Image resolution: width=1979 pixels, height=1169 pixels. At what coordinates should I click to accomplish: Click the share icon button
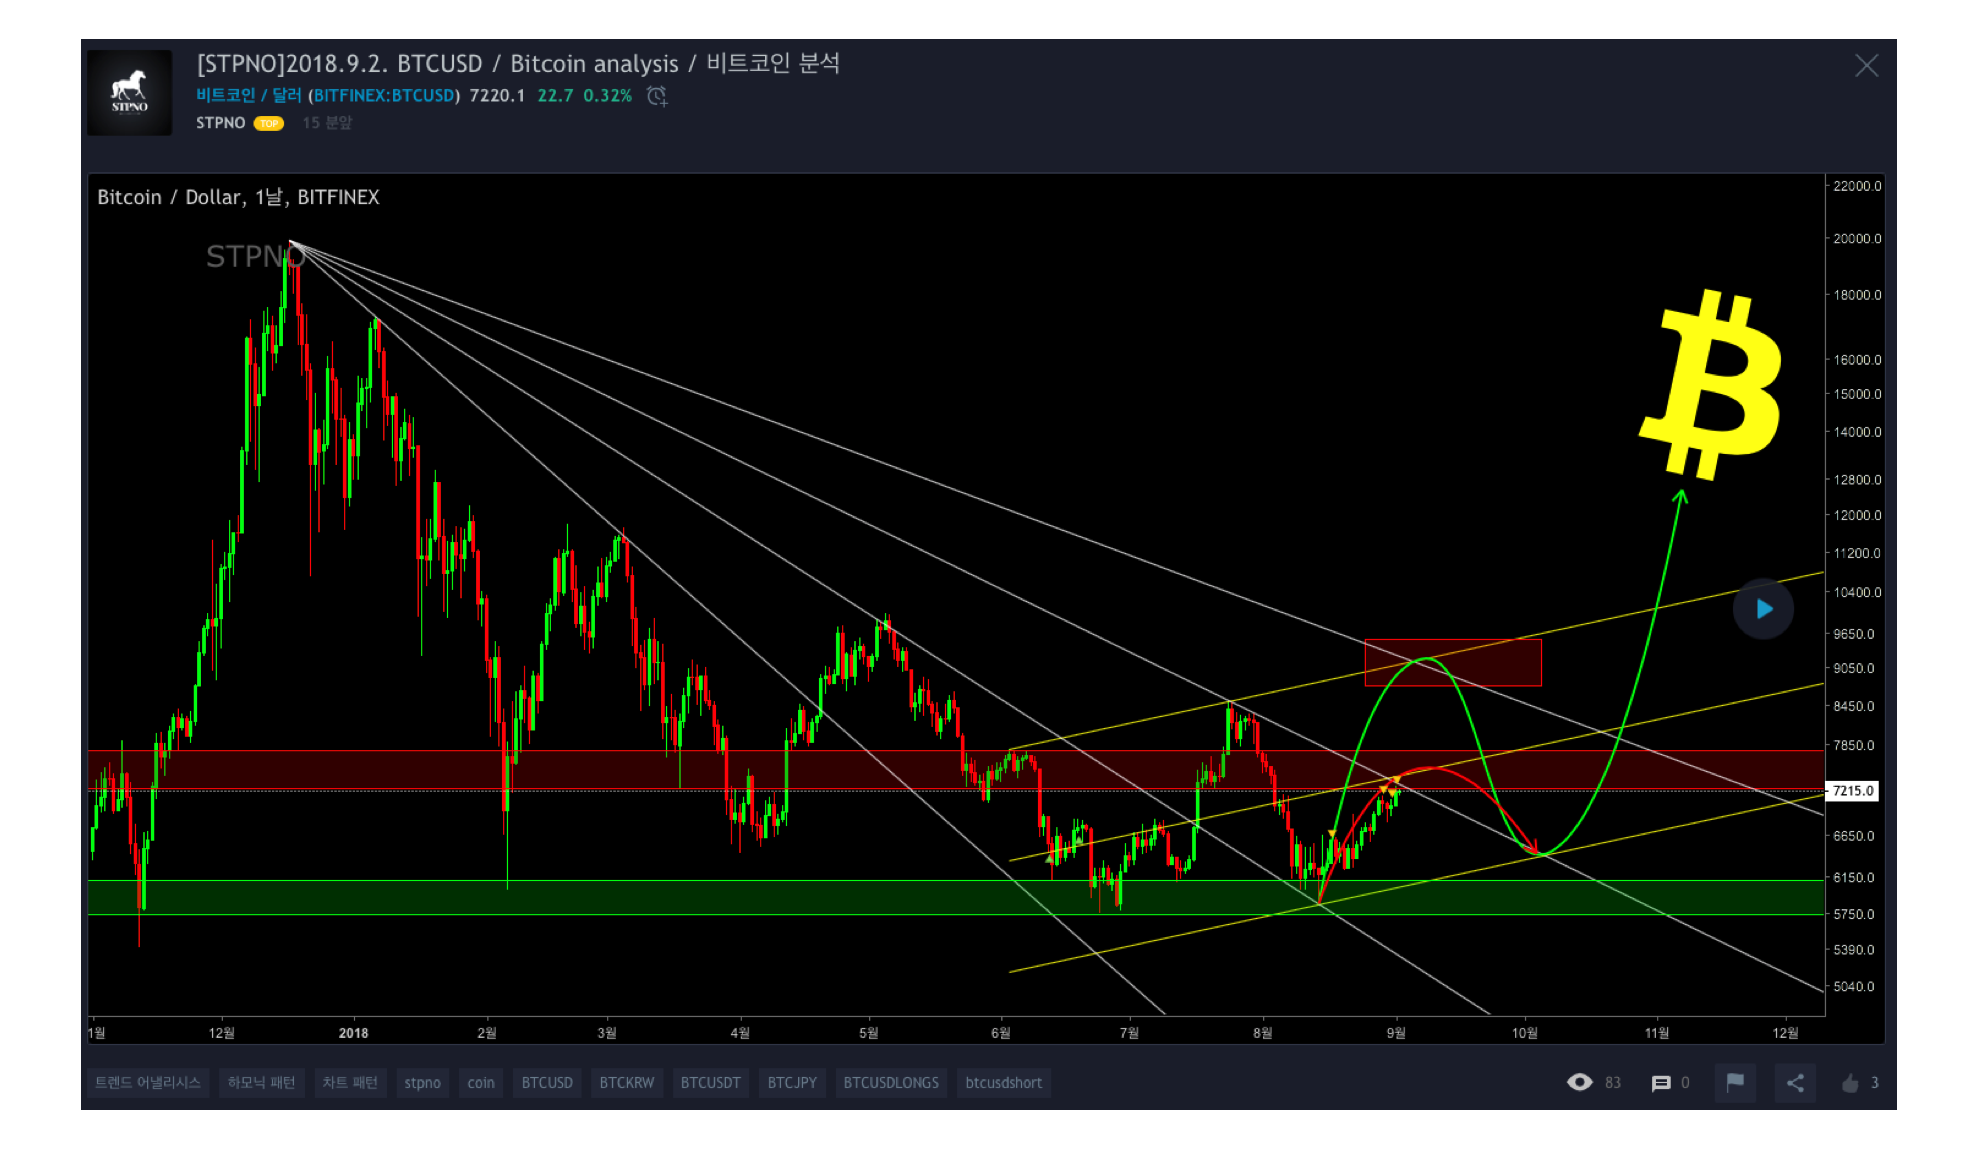(x=1795, y=1083)
